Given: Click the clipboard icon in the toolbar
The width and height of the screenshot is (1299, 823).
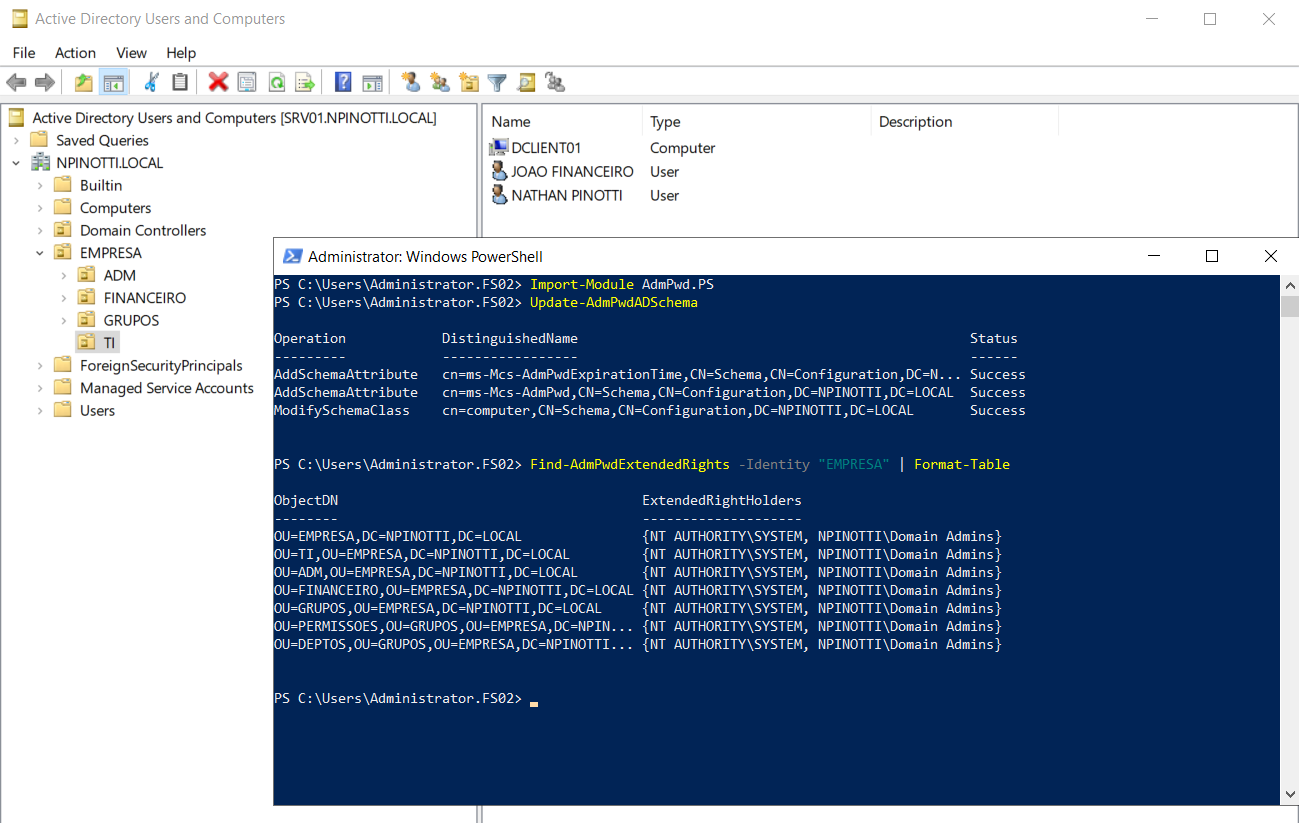Looking at the screenshot, I should click(180, 82).
